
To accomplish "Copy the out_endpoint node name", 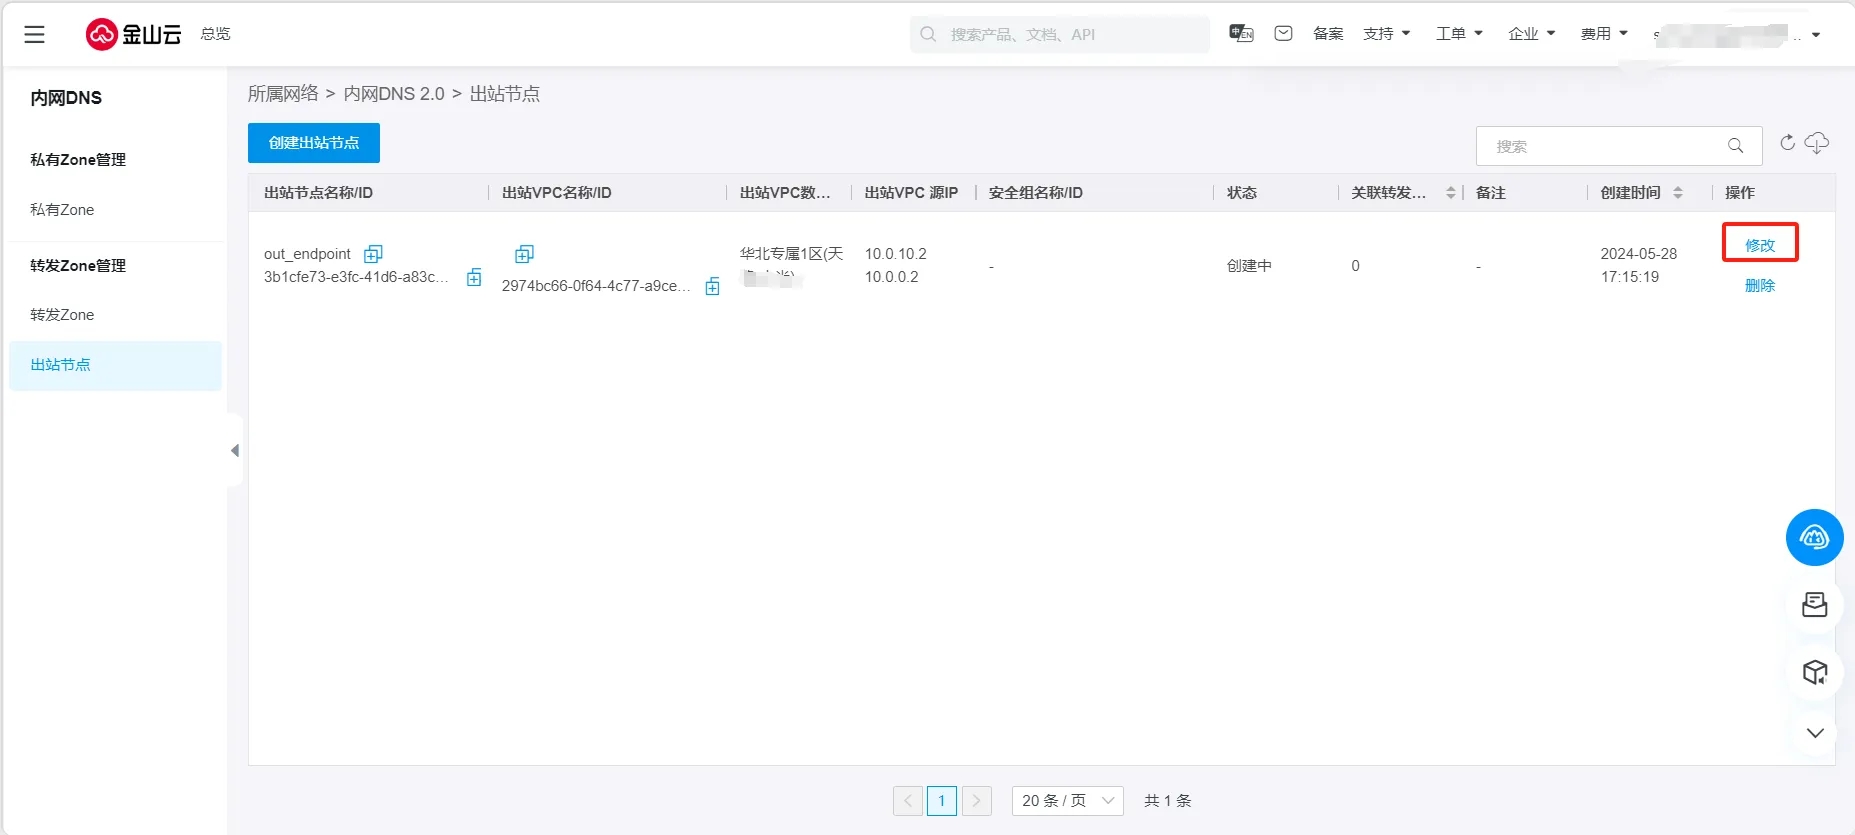I will (x=374, y=254).
